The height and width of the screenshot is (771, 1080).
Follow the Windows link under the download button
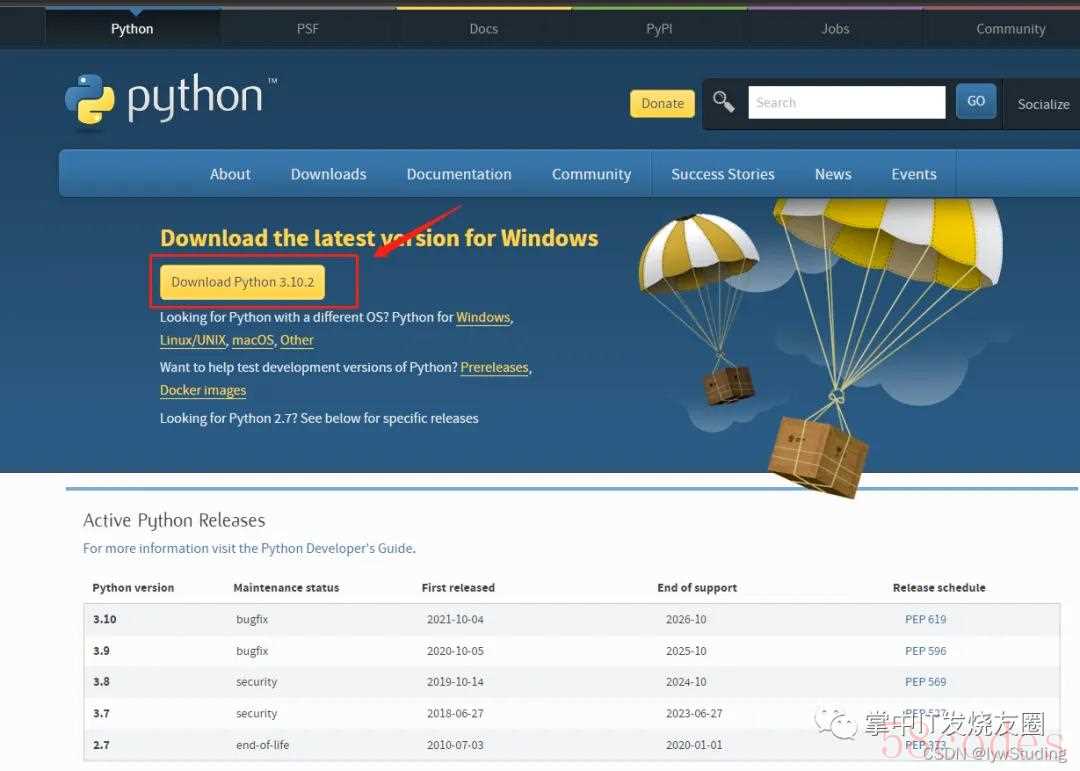(483, 317)
